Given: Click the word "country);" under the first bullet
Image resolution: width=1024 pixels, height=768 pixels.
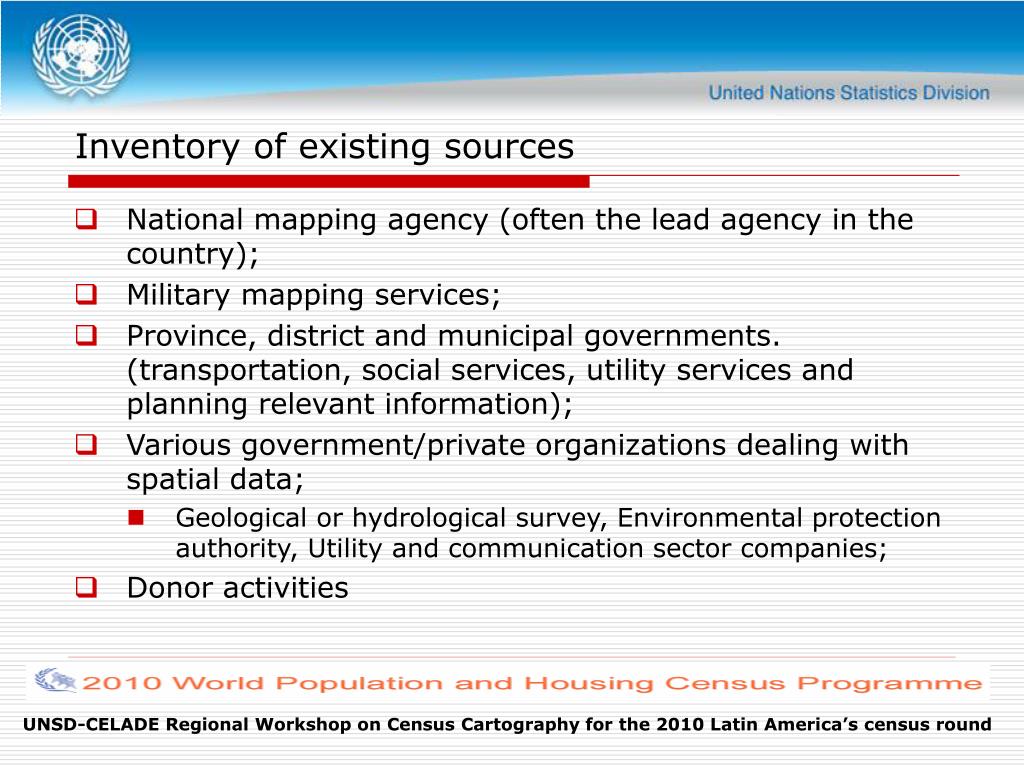Looking at the screenshot, I should 193,254.
